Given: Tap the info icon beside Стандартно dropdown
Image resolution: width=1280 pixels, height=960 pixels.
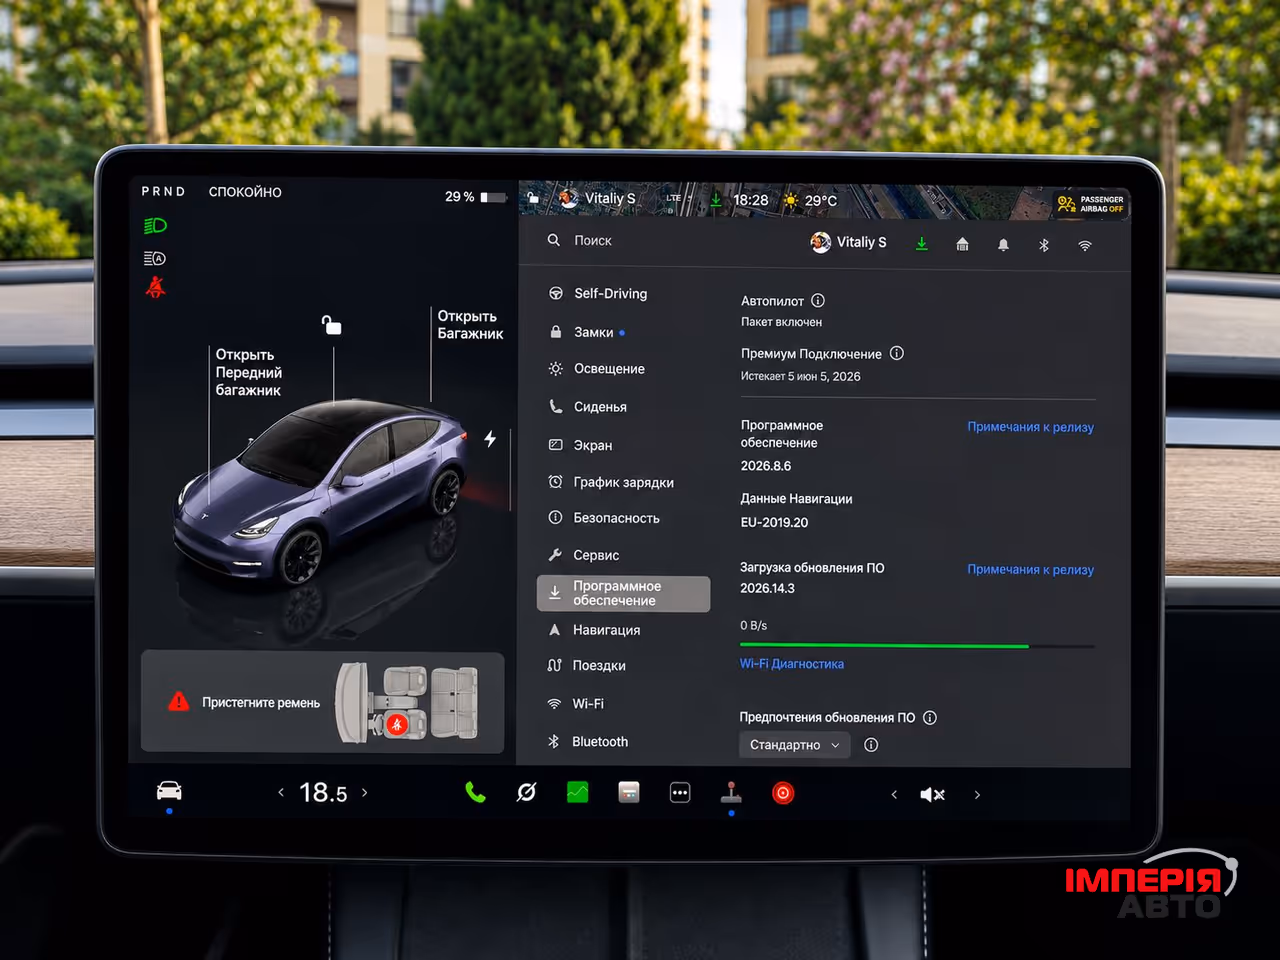Looking at the screenshot, I should click(x=871, y=745).
